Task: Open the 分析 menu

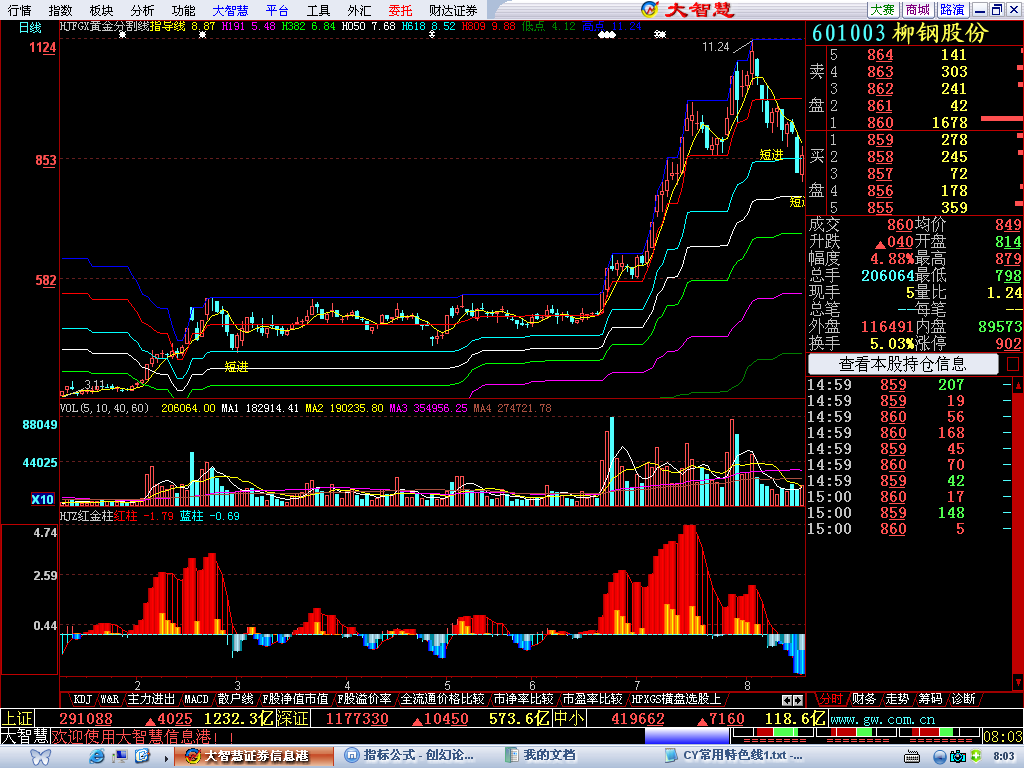Action: tap(142, 10)
